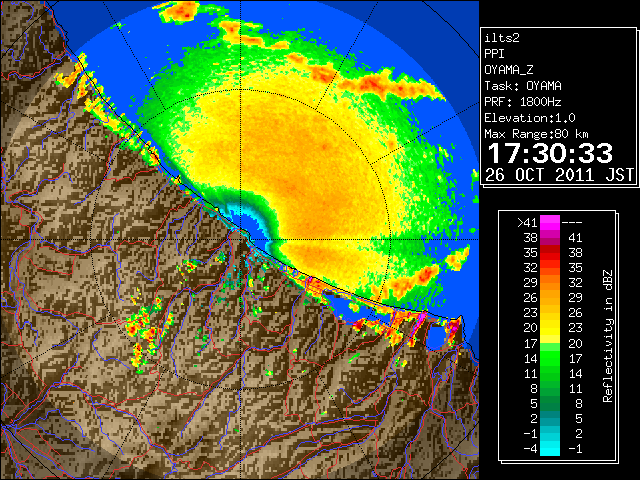The height and width of the screenshot is (480, 640).
Task: Click the green '14' legend color block
Action: coord(550,358)
